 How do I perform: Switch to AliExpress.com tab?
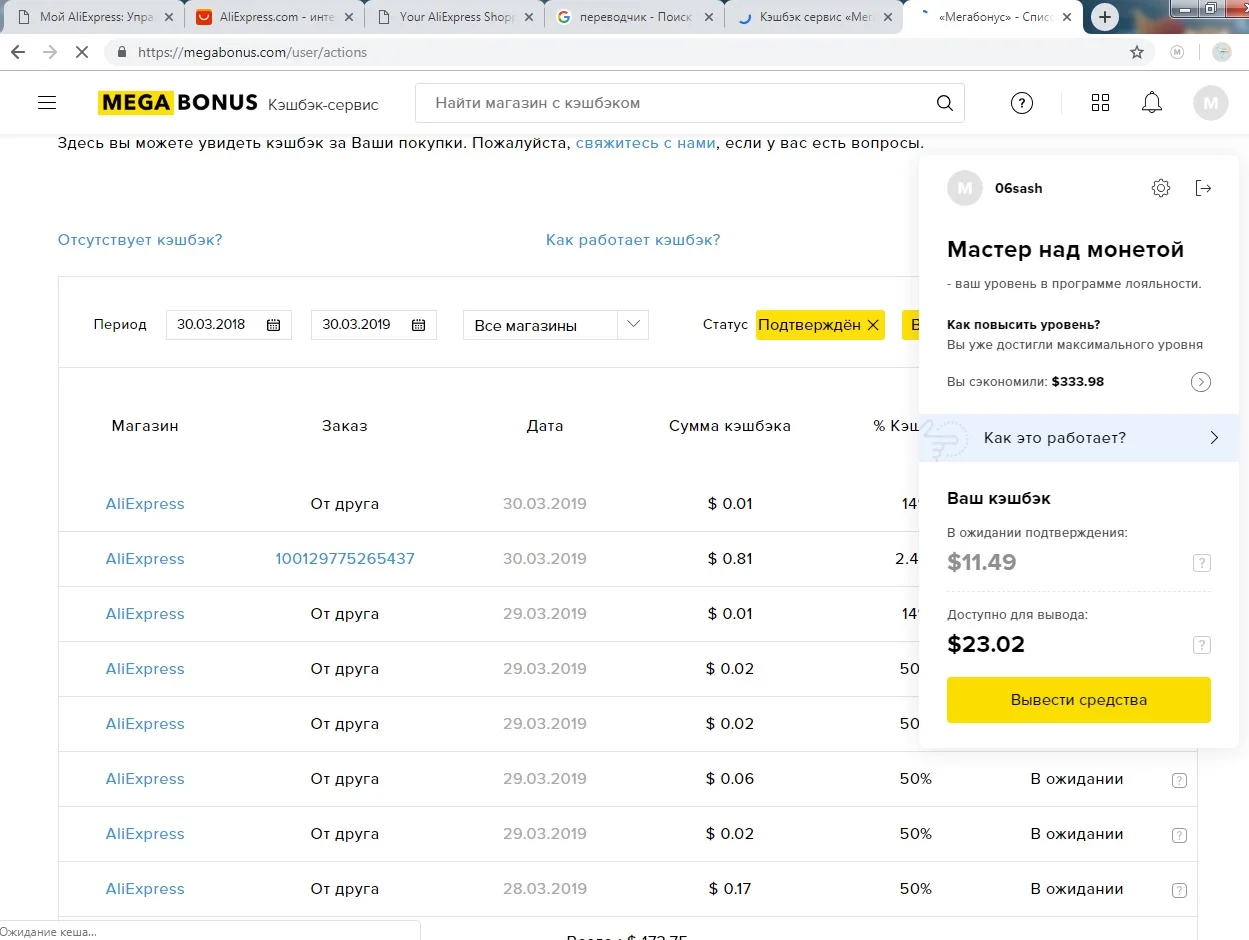273,17
